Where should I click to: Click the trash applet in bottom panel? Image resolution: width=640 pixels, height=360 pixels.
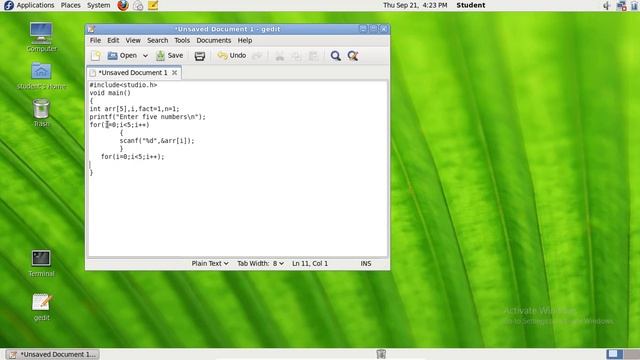(381, 354)
